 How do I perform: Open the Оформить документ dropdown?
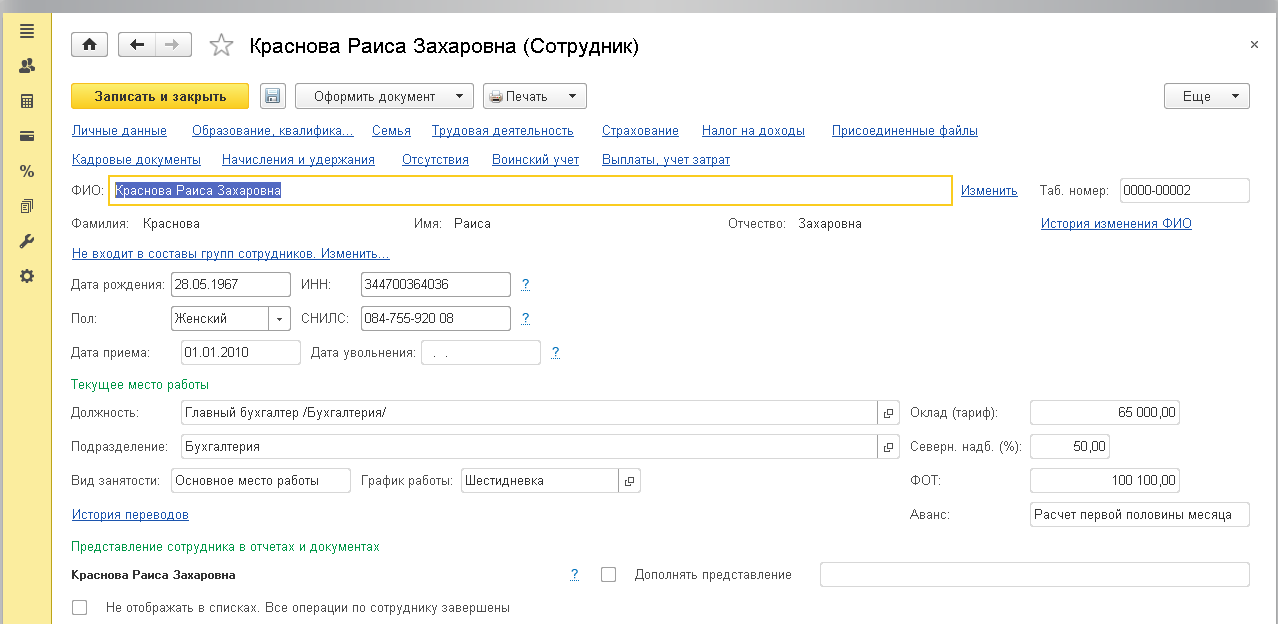tap(384, 96)
